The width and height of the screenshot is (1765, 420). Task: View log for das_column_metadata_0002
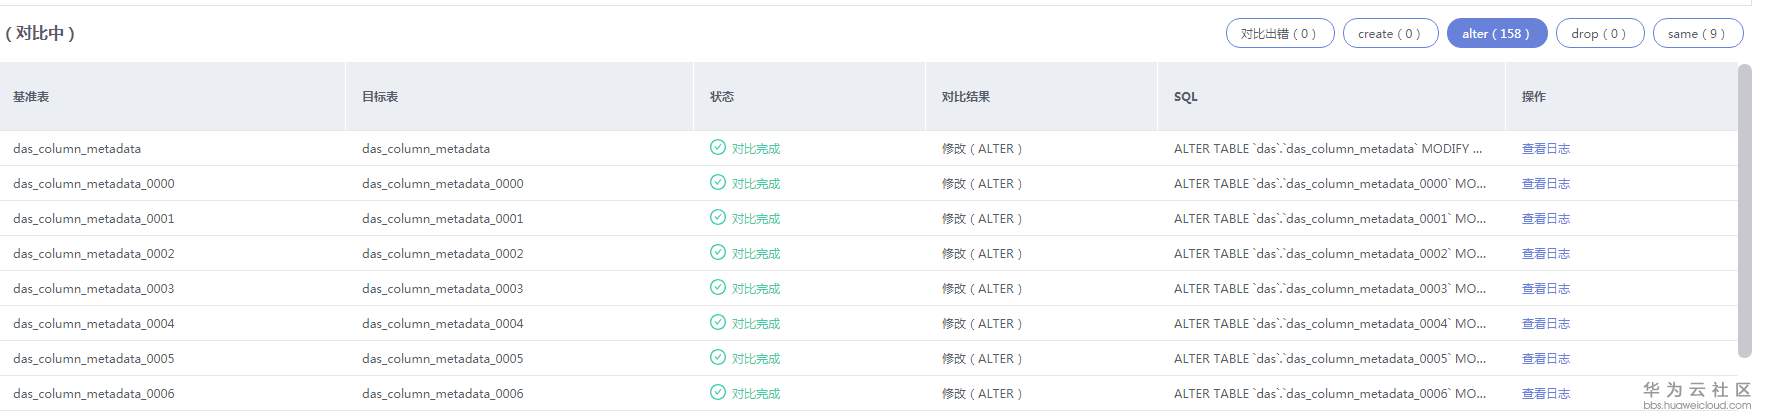point(1545,254)
